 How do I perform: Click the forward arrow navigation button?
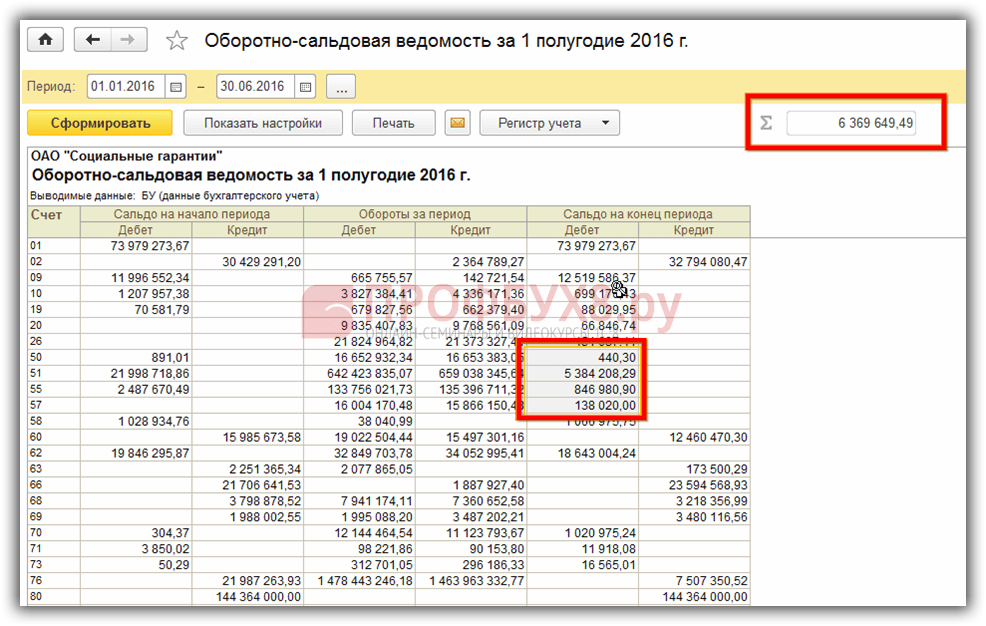(127, 40)
